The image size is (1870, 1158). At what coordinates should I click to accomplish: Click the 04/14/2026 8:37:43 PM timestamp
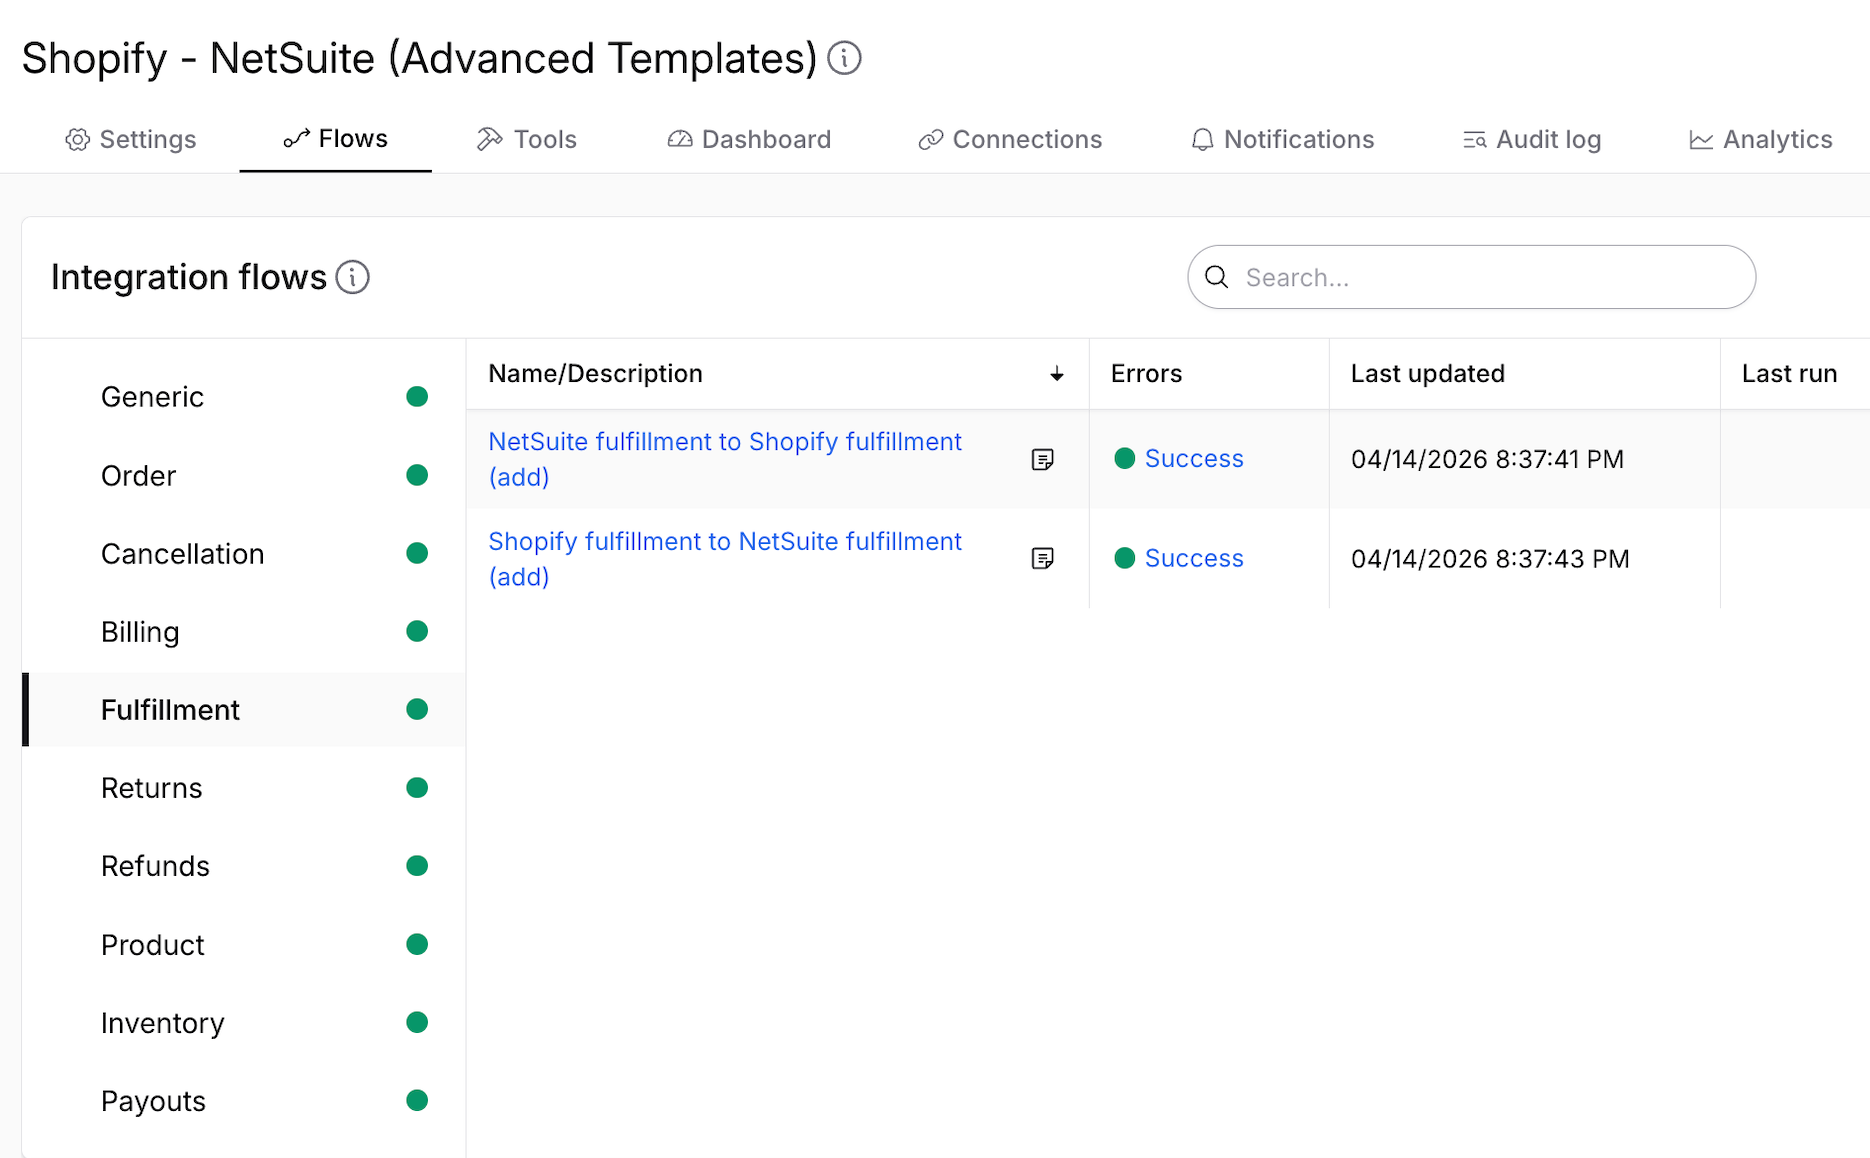(x=1490, y=558)
